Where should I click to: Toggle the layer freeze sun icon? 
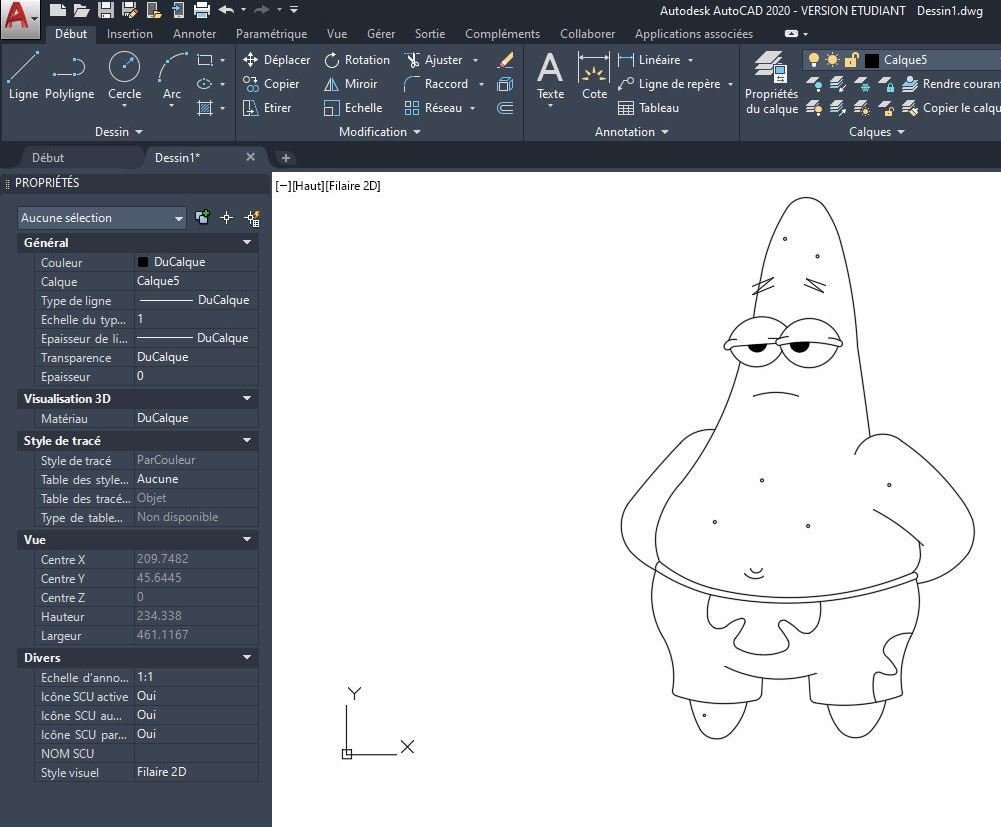832,60
